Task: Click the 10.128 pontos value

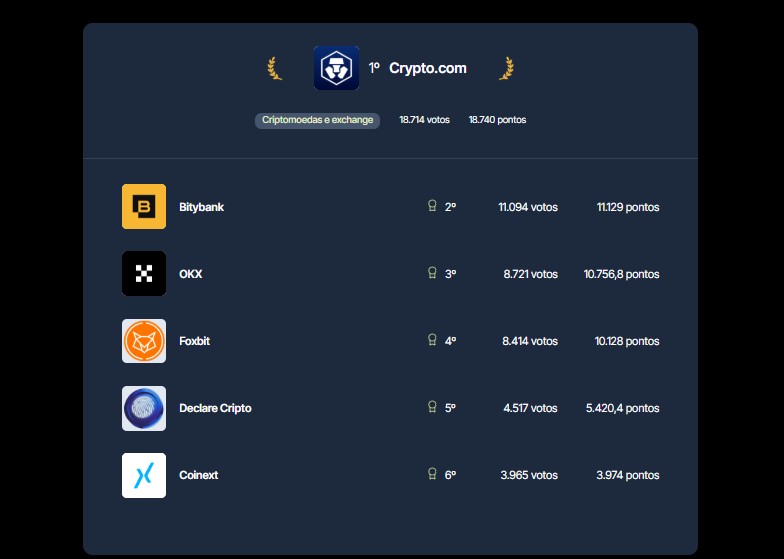Action: tap(627, 341)
